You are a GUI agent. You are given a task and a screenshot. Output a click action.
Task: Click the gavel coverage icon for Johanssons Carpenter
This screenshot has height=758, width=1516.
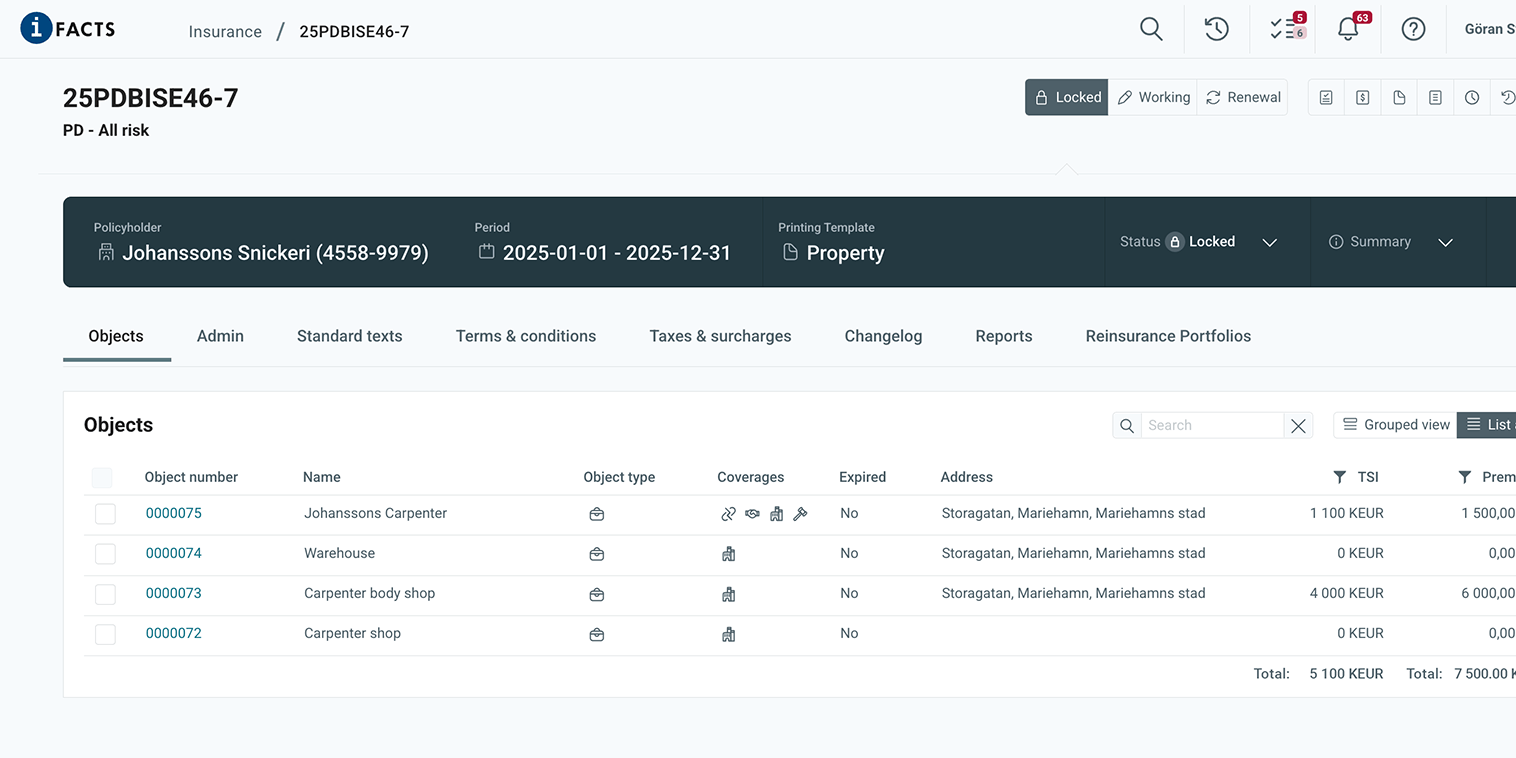(x=800, y=514)
